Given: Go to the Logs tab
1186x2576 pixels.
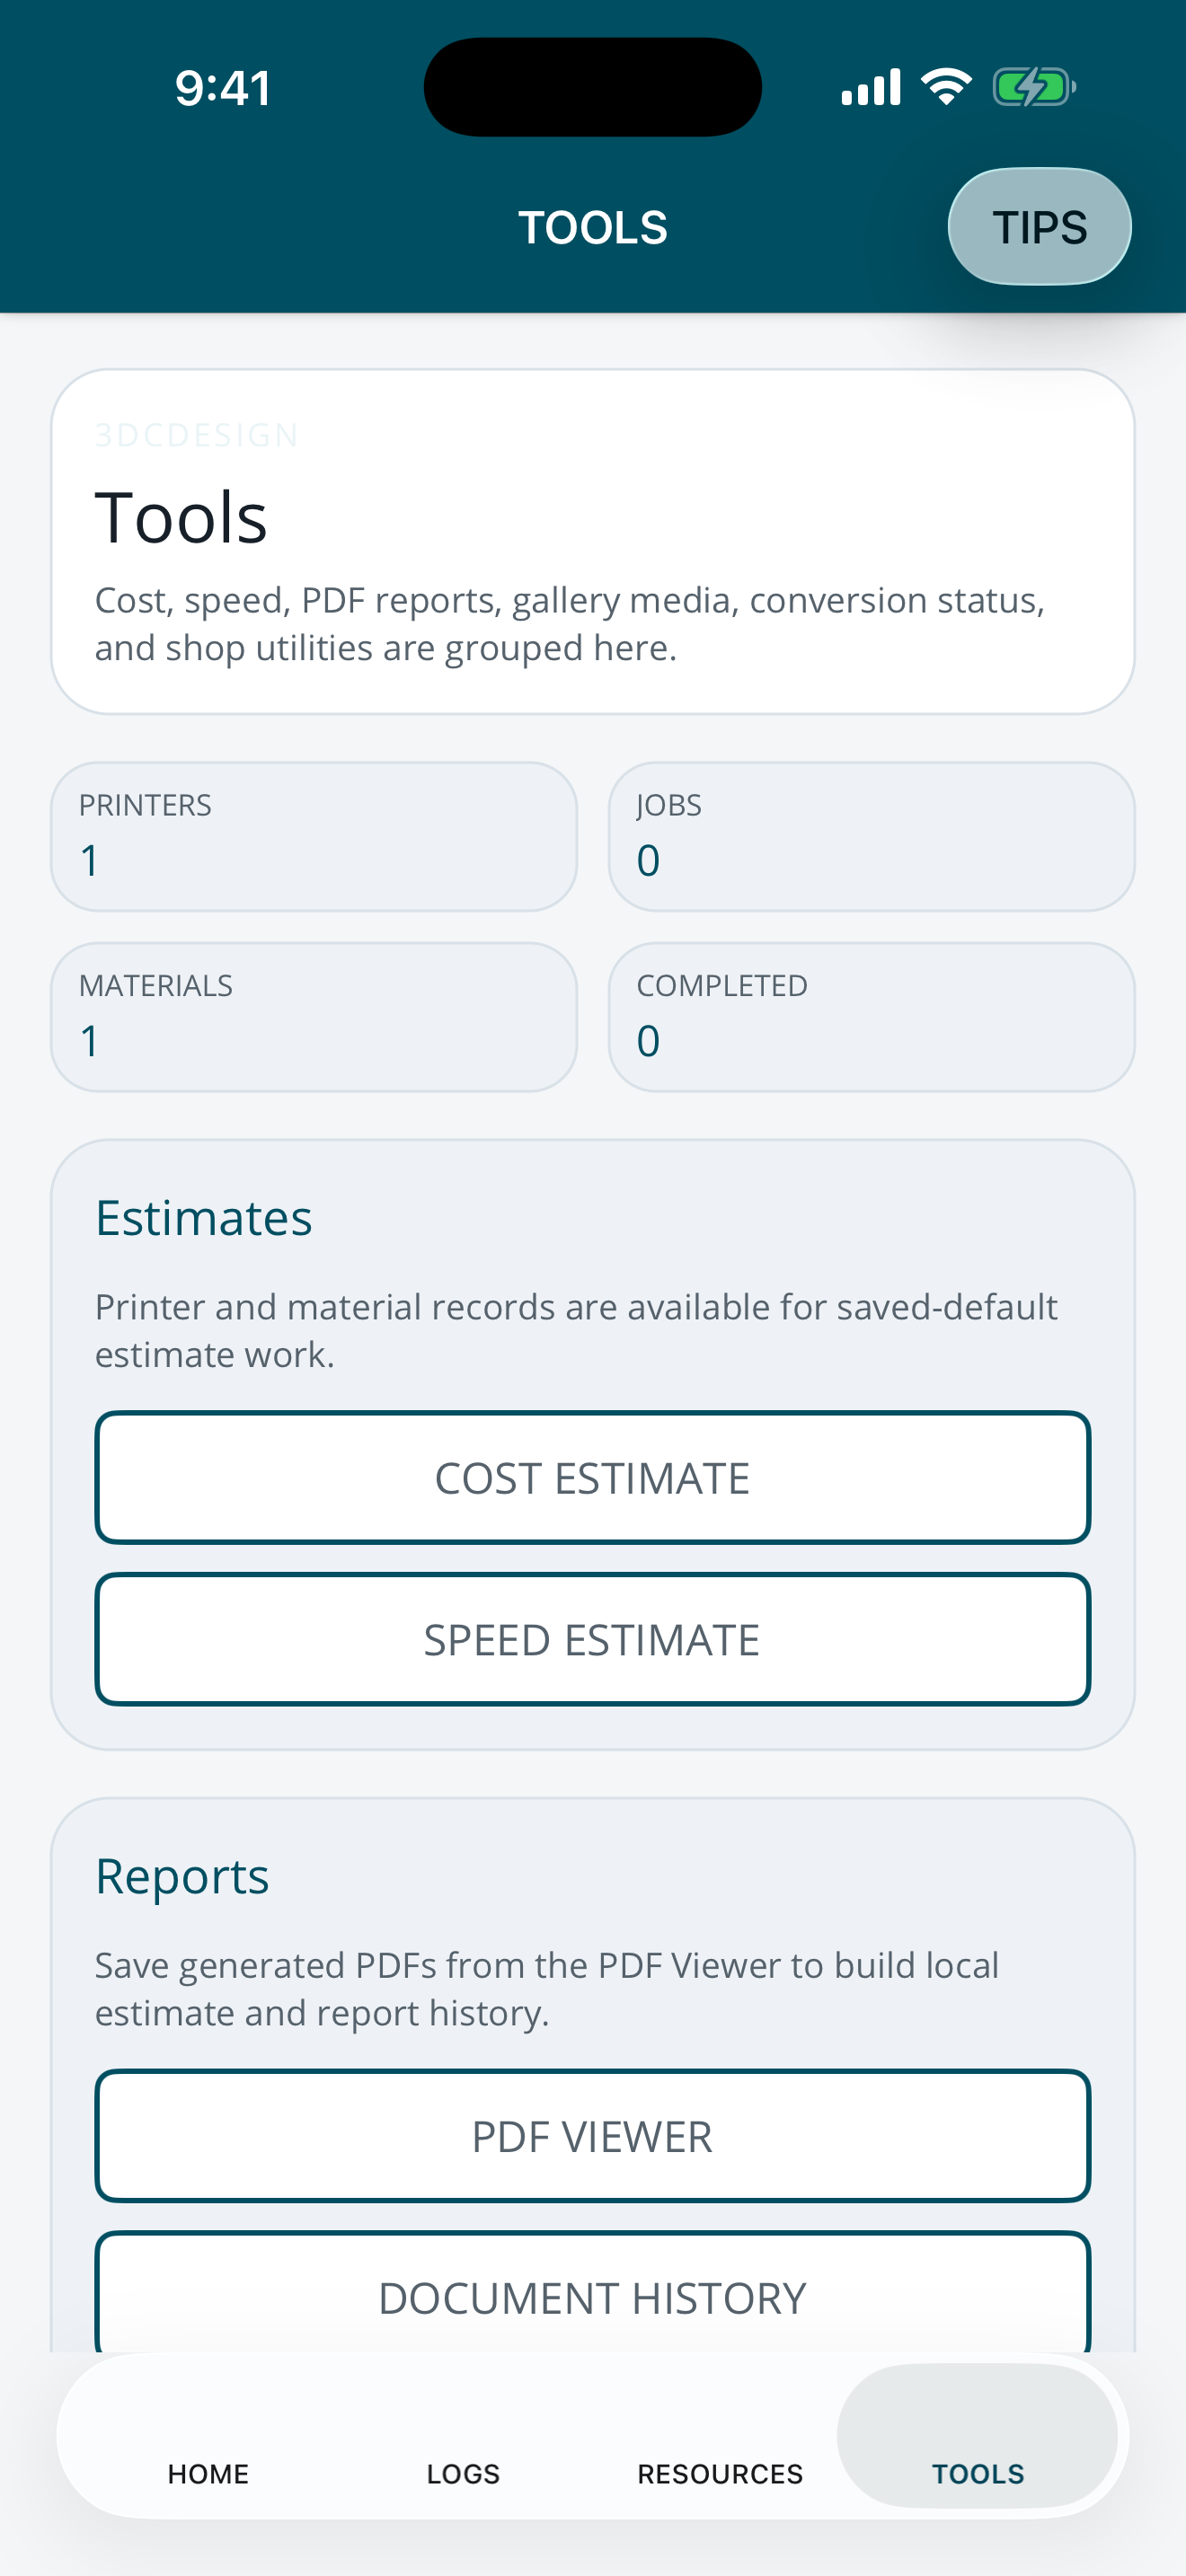Looking at the screenshot, I should pyautogui.click(x=463, y=2472).
